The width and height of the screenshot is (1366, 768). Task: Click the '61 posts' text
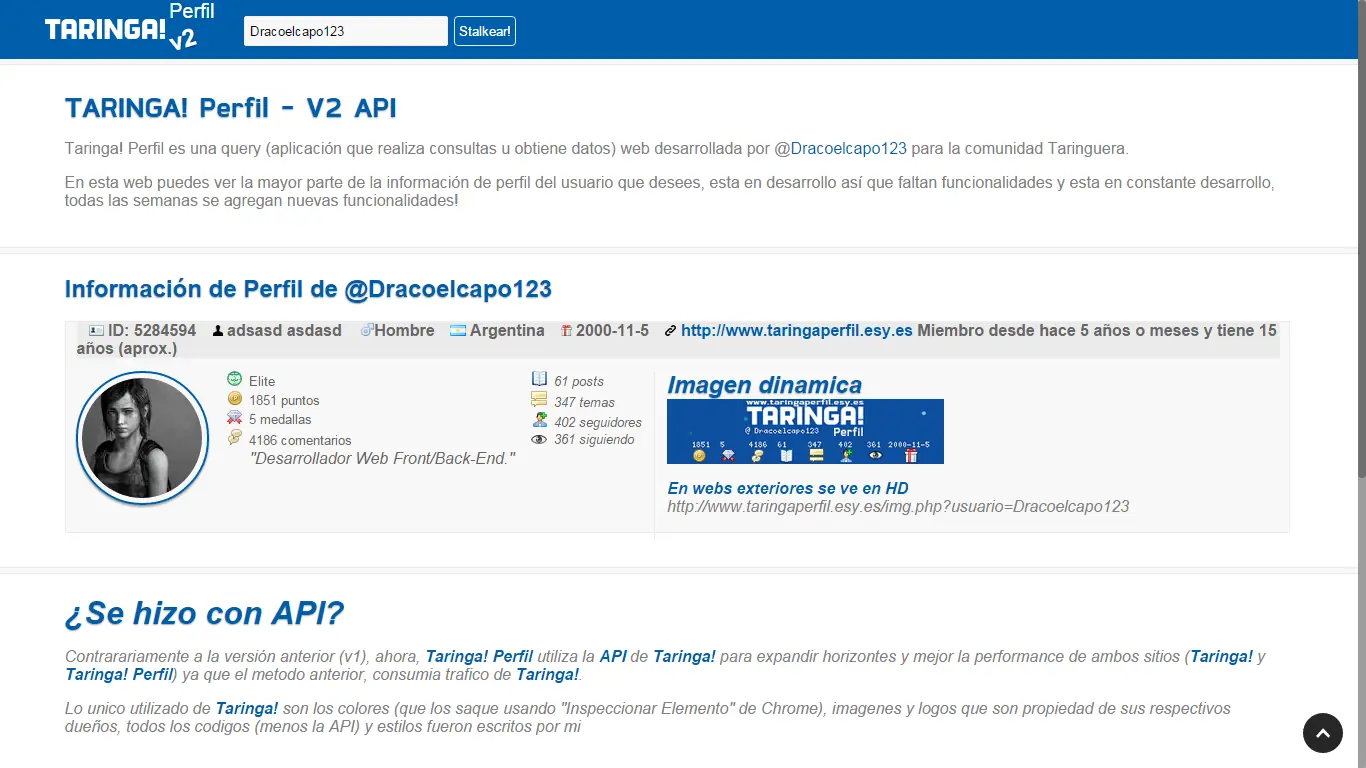point(579,381)
